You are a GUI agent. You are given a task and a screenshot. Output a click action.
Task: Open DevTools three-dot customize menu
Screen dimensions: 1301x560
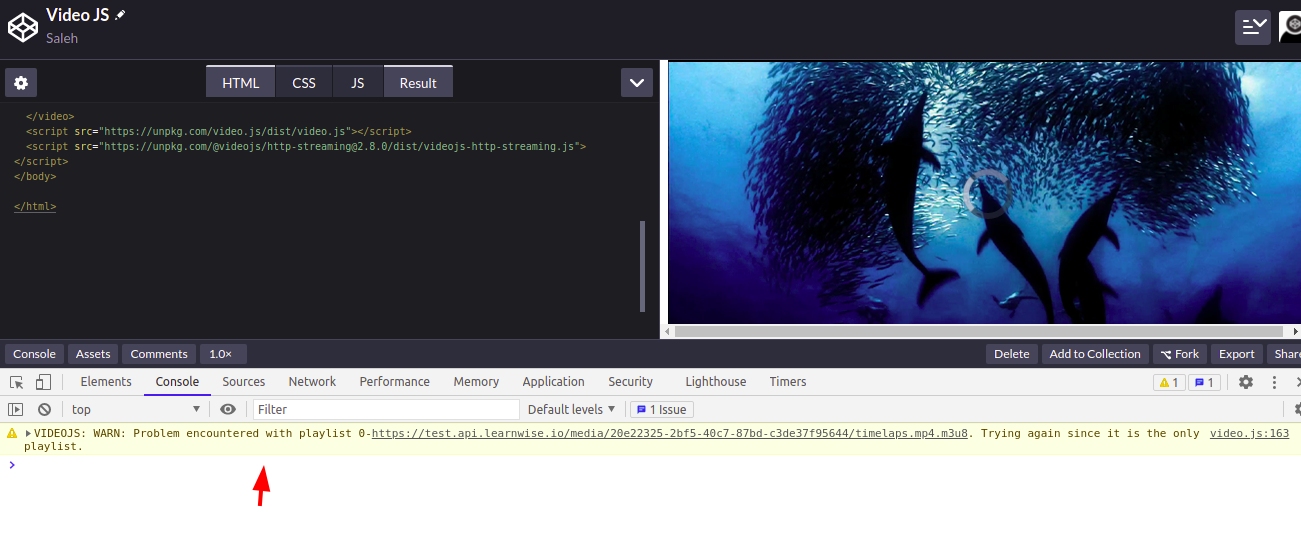click(x=1274, y=382)
